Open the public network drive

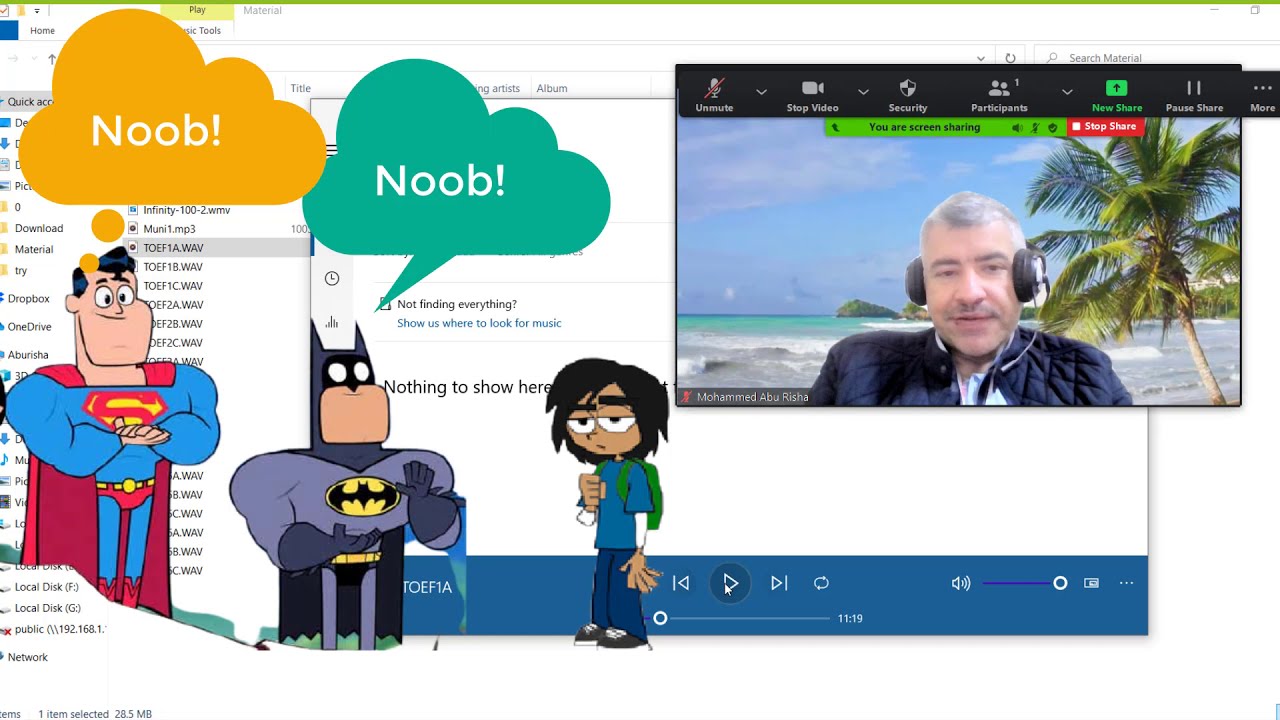(x=59, y=630)
